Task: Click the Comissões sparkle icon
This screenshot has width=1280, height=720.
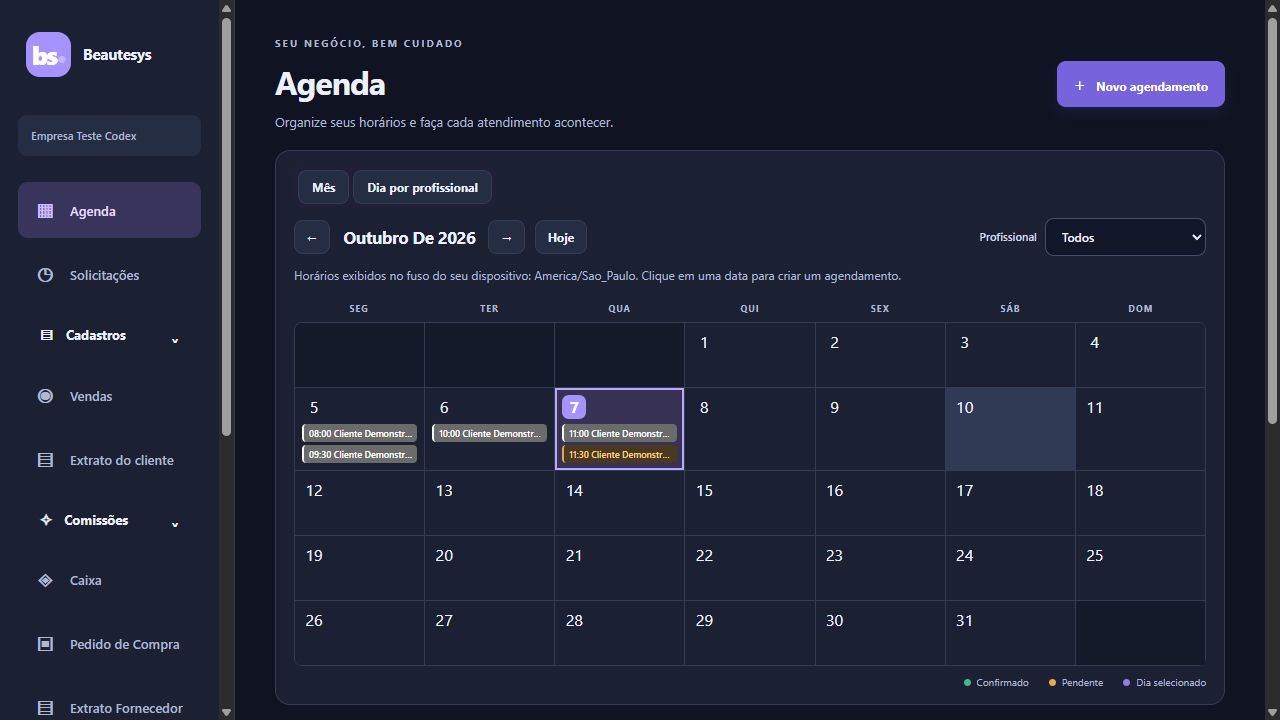Action: coord(46,520)
